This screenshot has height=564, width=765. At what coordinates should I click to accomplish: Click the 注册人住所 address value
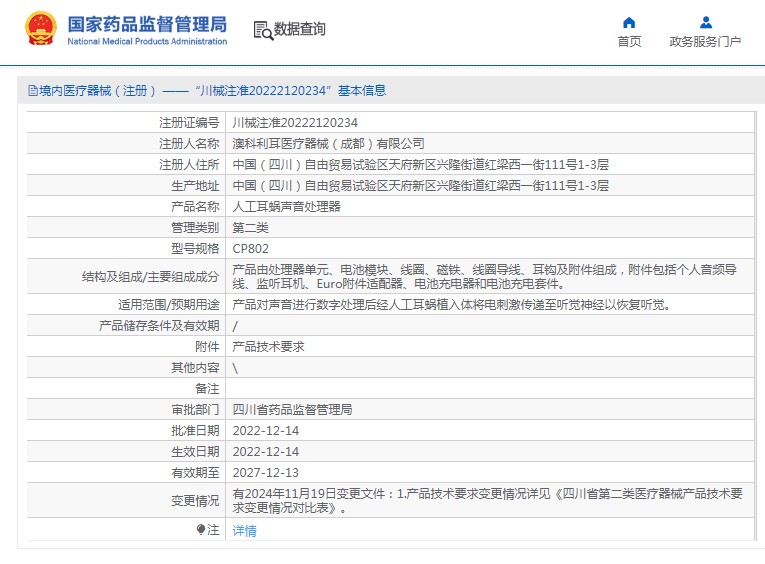pos(421,164)
